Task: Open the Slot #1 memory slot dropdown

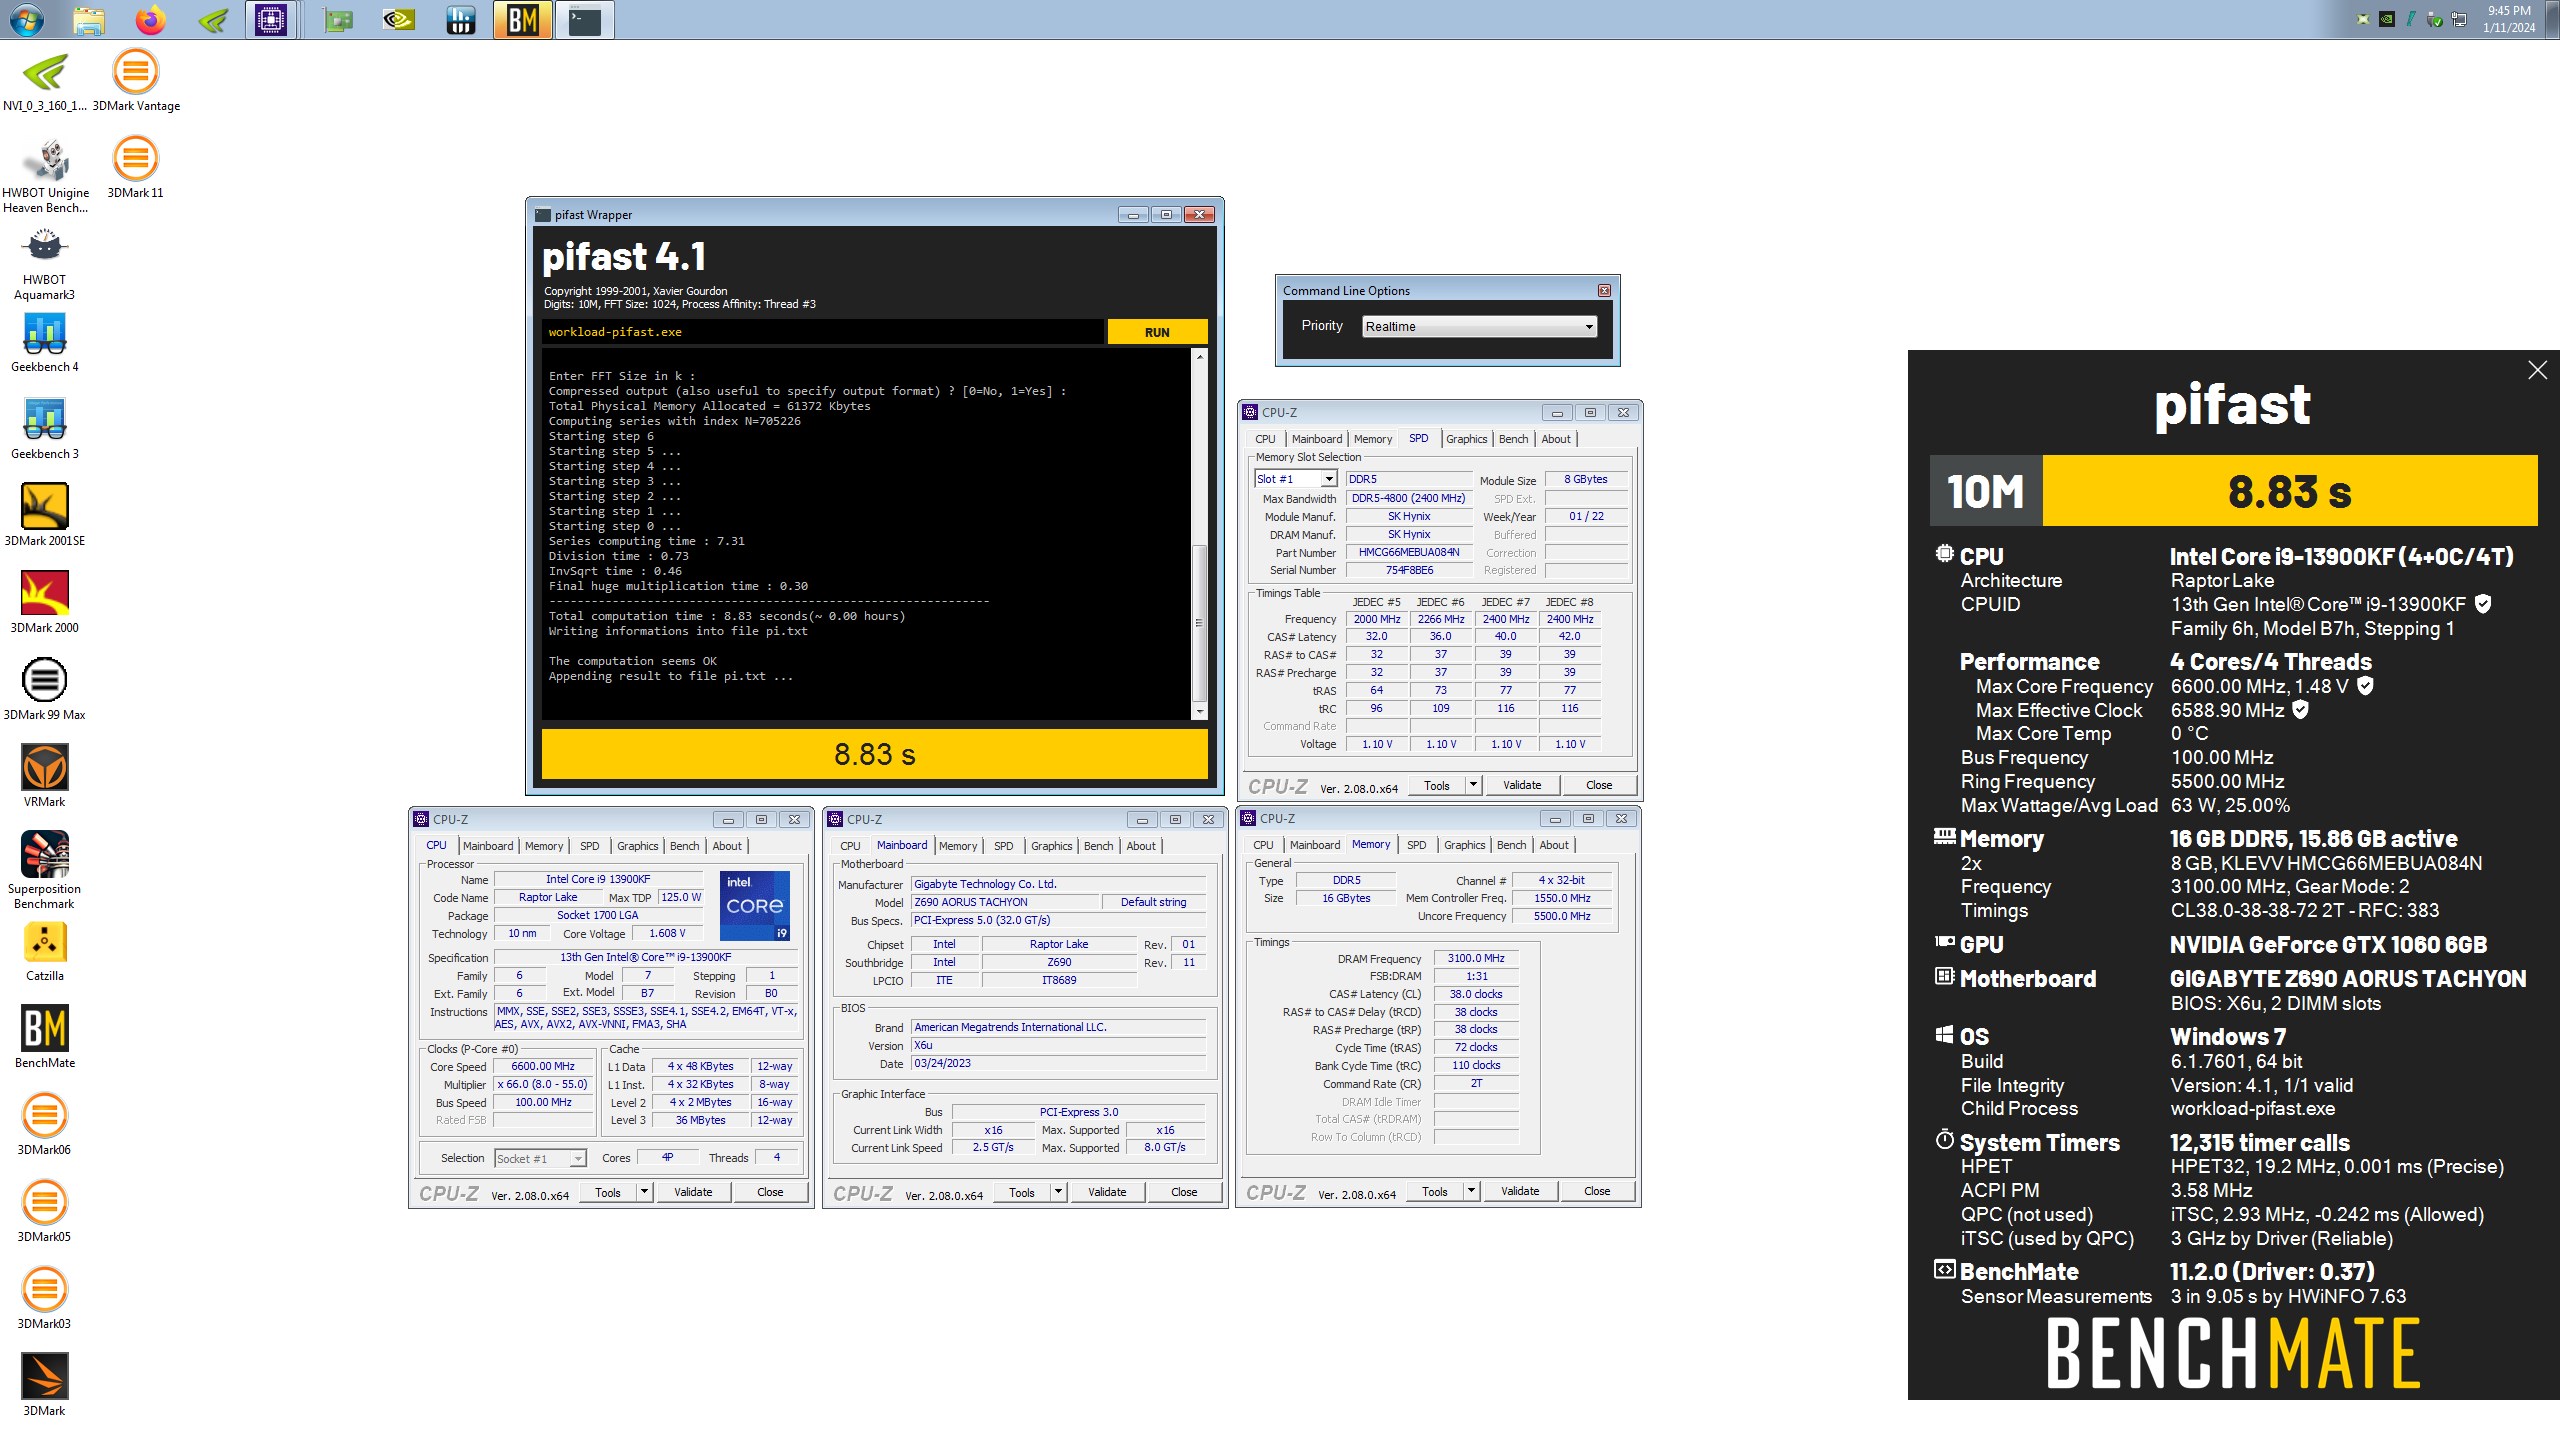Action: [1295, 479]
